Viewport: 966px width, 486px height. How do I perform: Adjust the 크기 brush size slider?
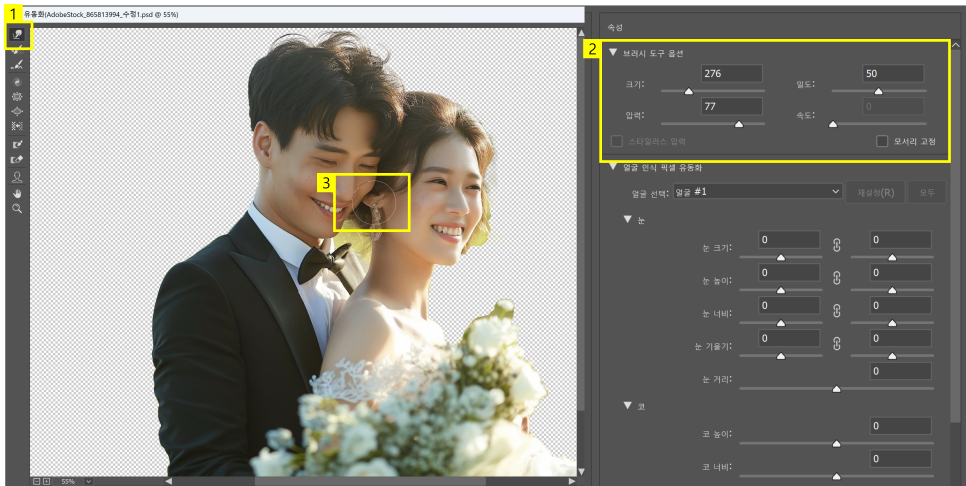713,91
